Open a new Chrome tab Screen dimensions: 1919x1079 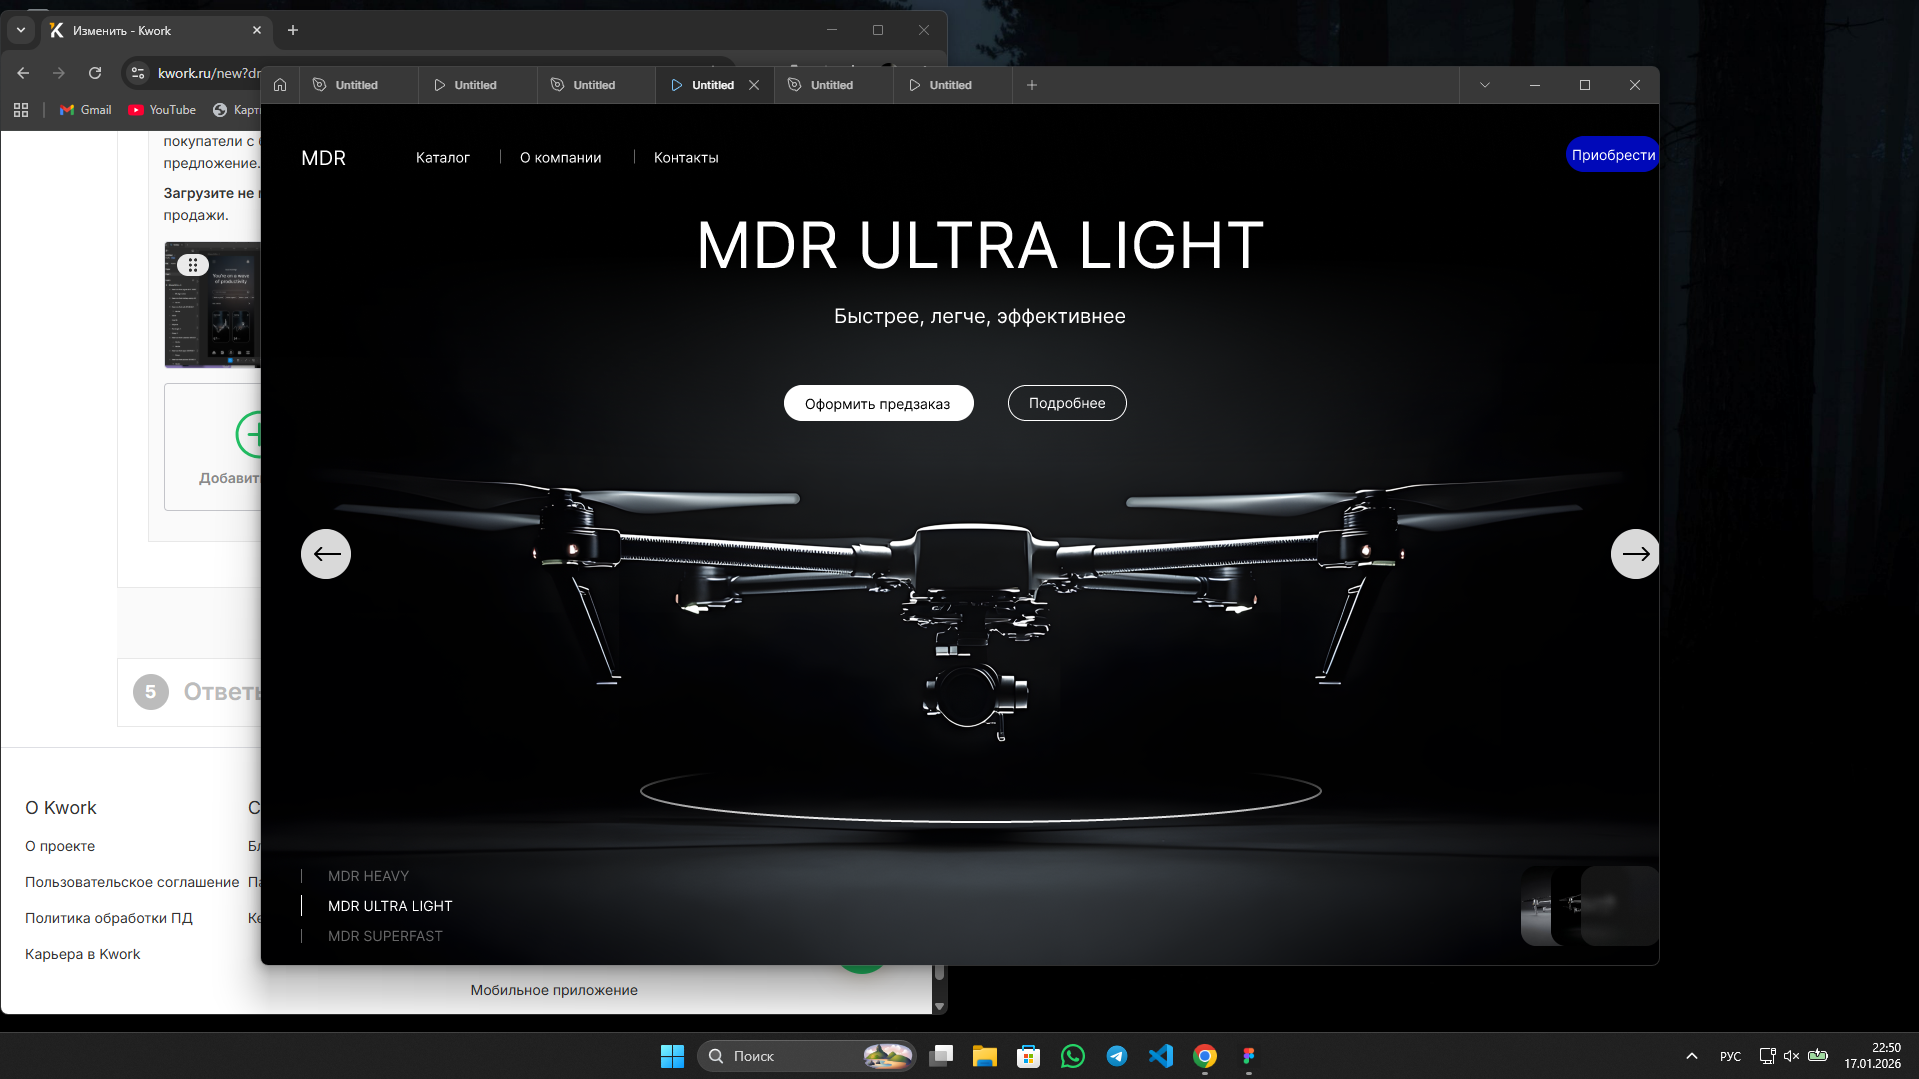click(x=293, y=31)
